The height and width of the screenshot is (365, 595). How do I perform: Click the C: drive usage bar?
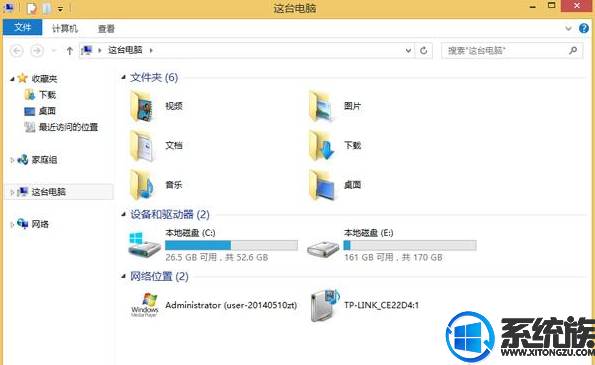[x=231, y=245]
